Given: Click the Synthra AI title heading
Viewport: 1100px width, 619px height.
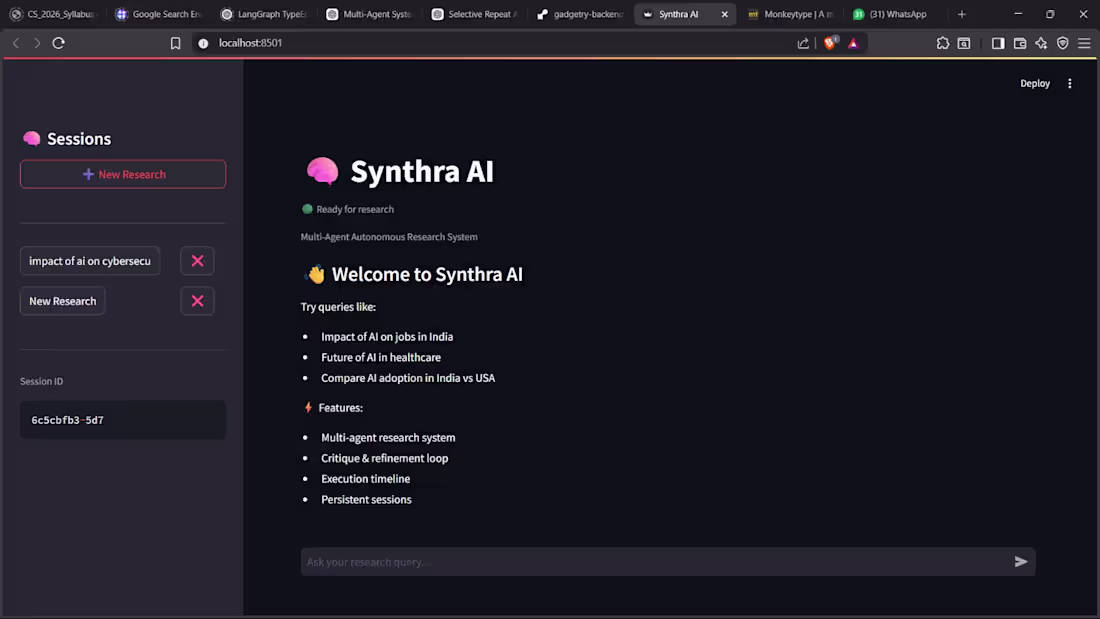Looking at the screenshot, I should tap(422, 171).
